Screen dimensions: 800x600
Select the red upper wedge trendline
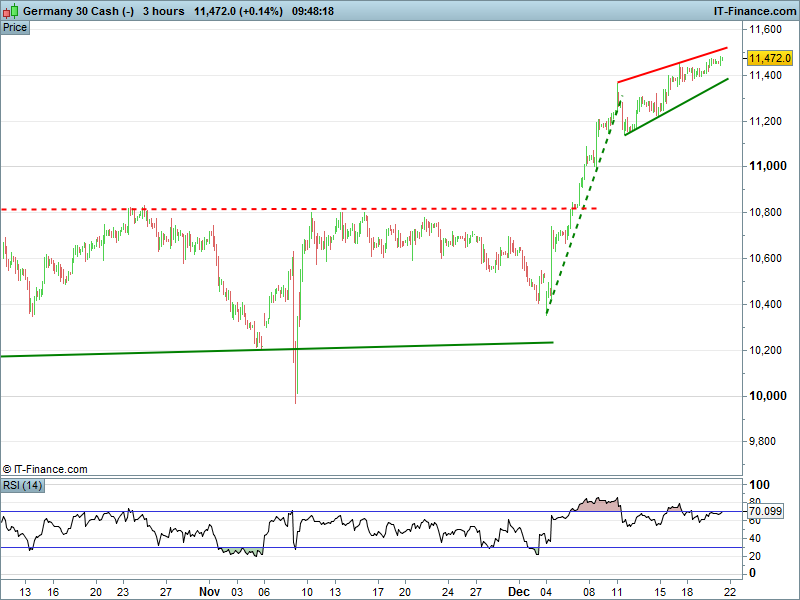pos(672,65)
